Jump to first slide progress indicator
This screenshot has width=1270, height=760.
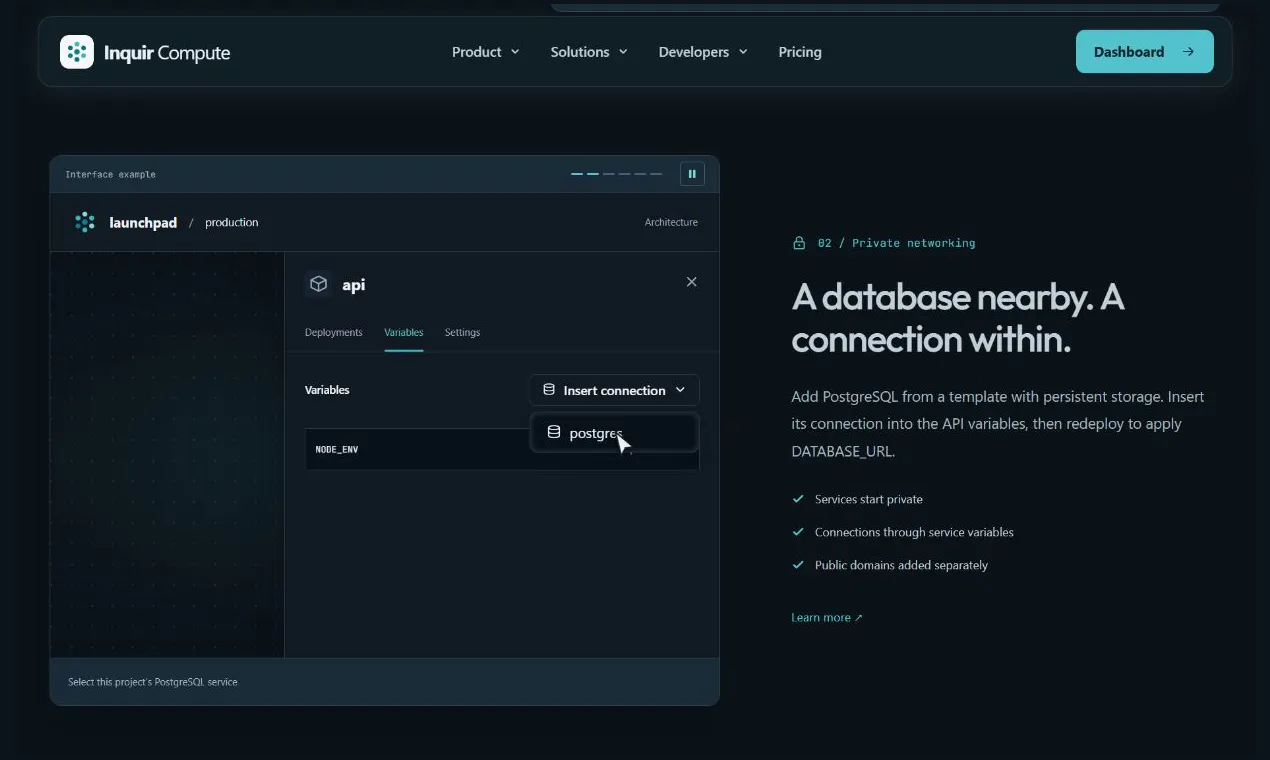point(577,174)
